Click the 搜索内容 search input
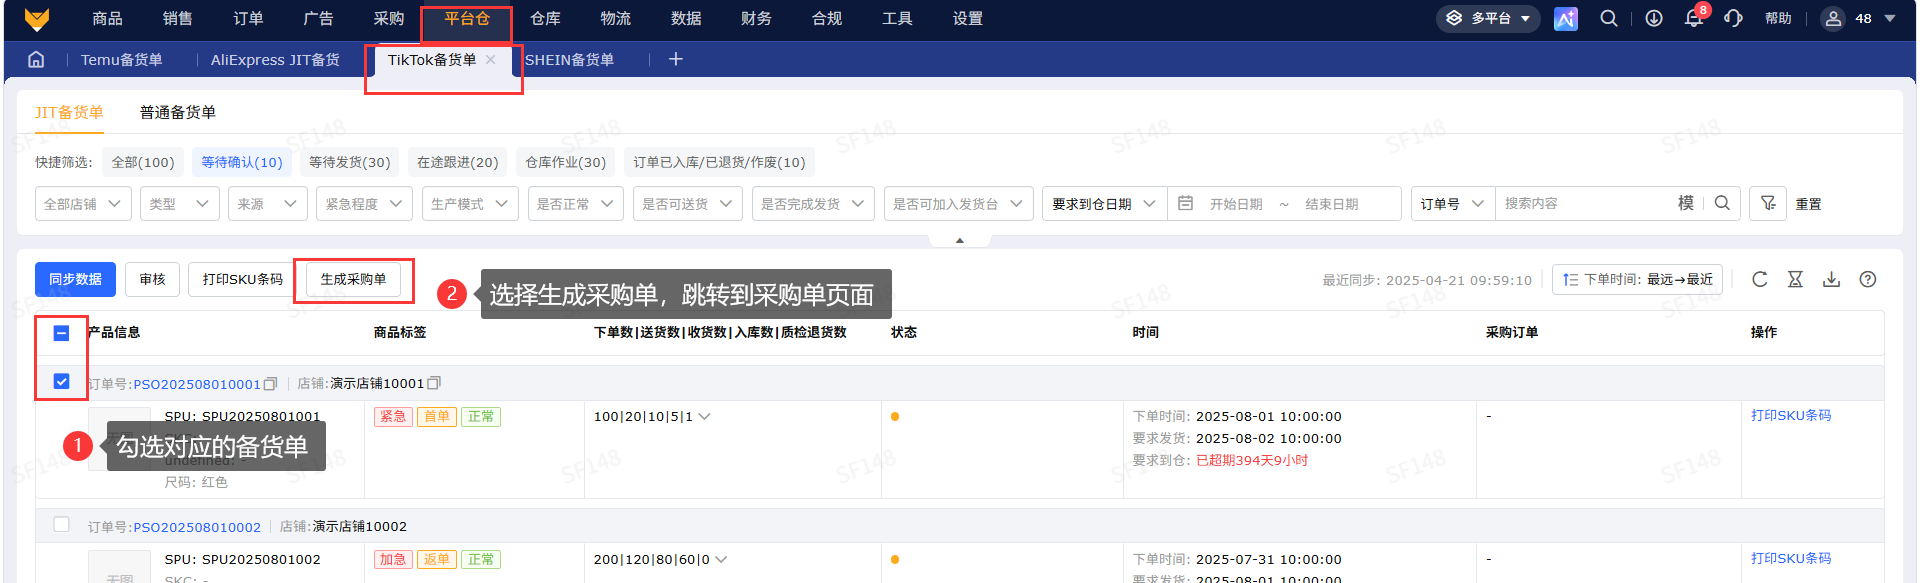The height and width of the screenshot is (583, 1920). [1585, 203]
